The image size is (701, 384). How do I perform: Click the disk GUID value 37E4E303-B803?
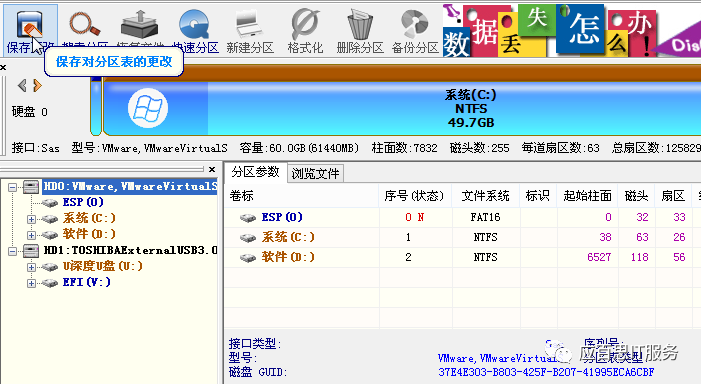pos(546,372)
